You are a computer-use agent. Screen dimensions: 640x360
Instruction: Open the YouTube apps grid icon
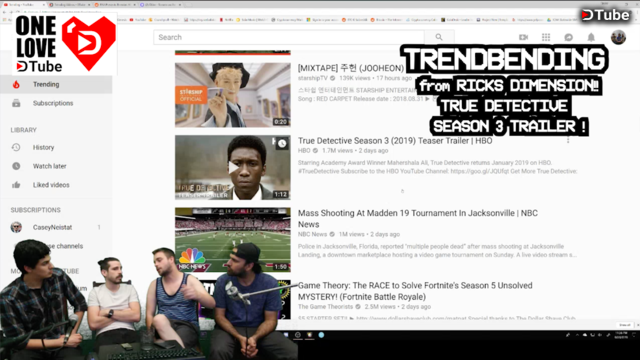coord(546,37)
